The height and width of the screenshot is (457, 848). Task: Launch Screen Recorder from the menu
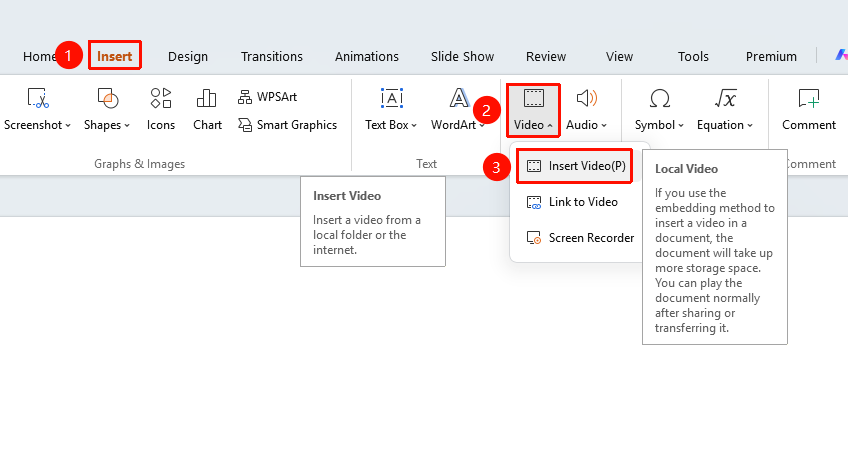tap(579, 238)
